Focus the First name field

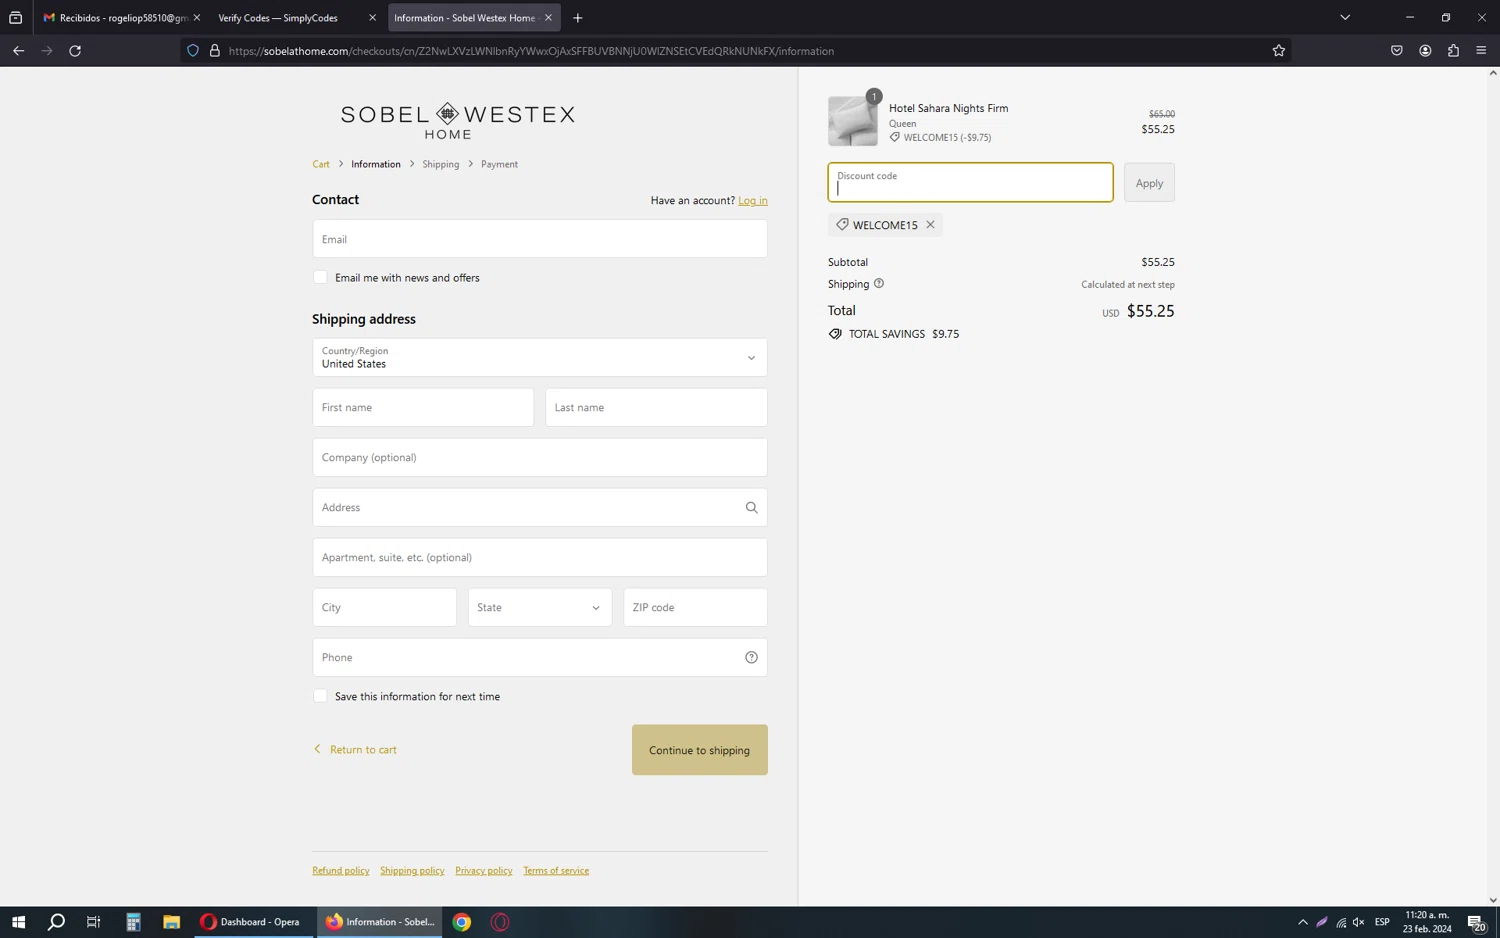(423, 408)
